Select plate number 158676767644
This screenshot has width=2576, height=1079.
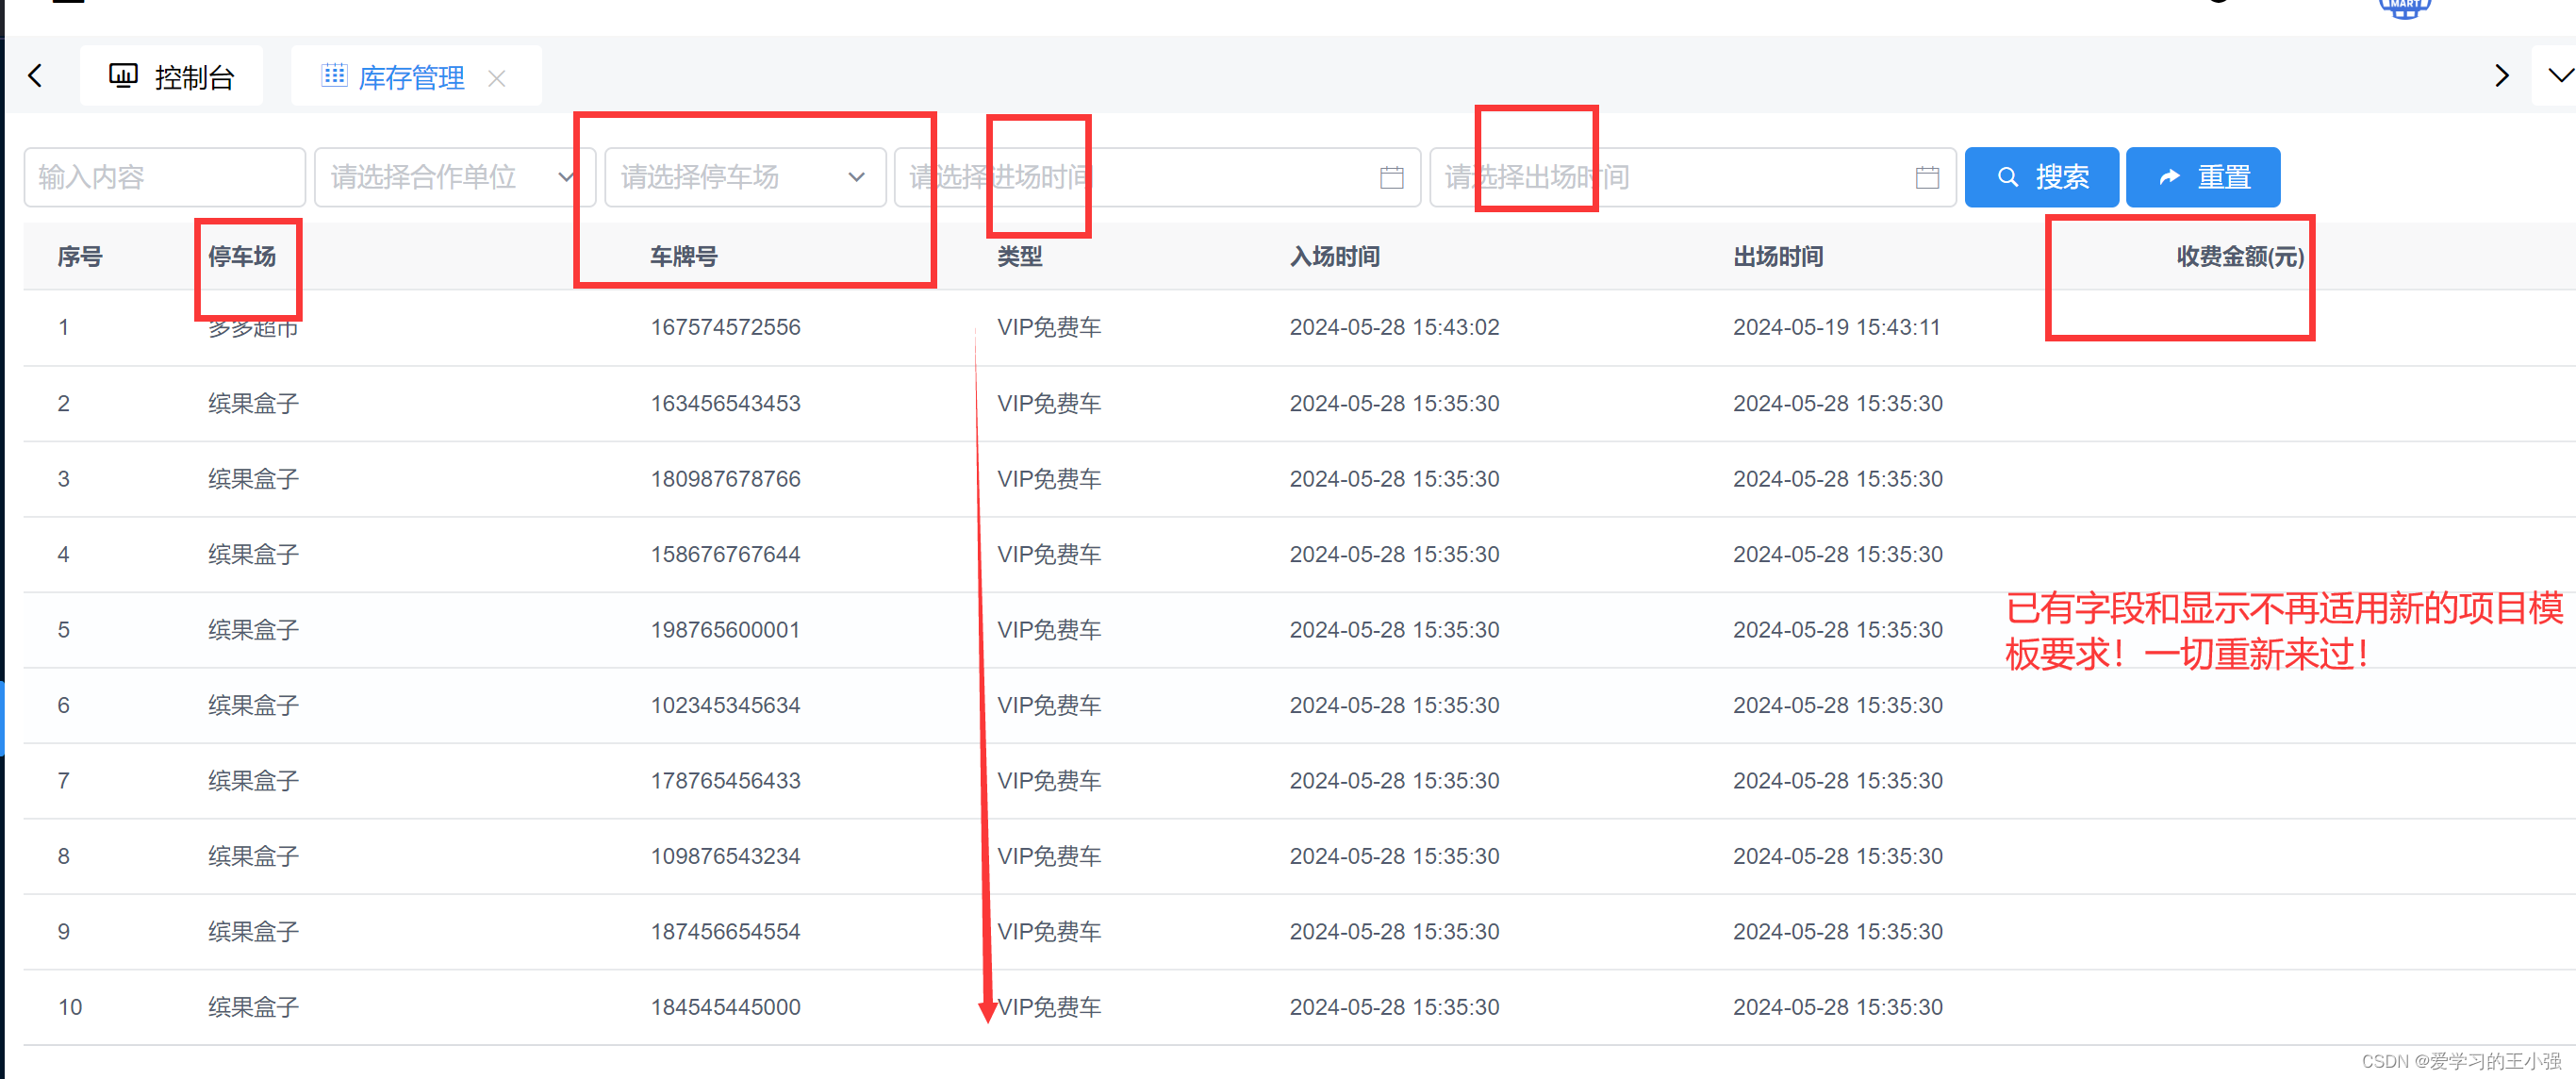726,555
